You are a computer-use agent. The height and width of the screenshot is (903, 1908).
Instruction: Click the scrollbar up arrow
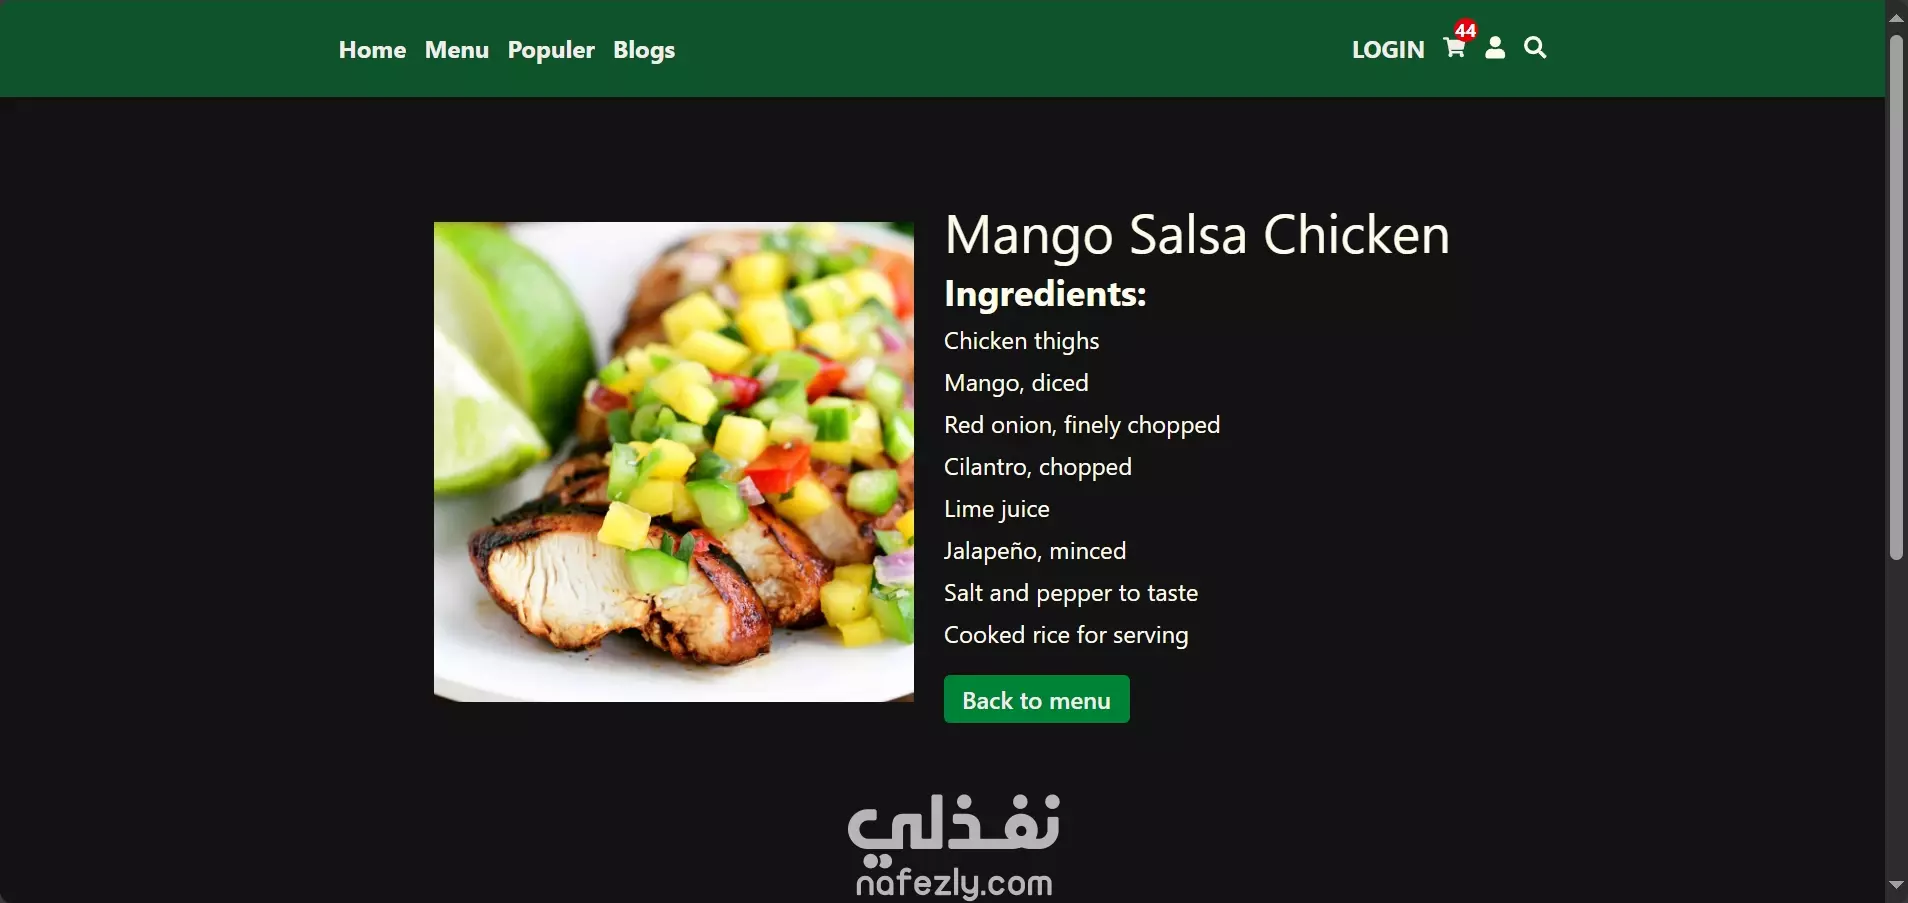1896,17
